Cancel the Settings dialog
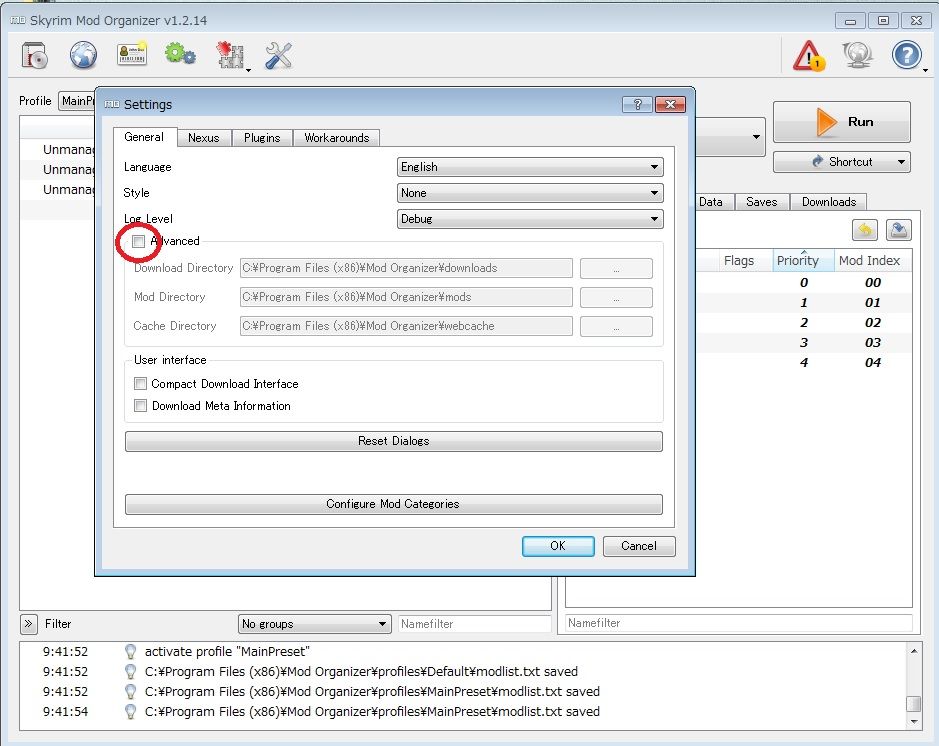 click(639, 546)
